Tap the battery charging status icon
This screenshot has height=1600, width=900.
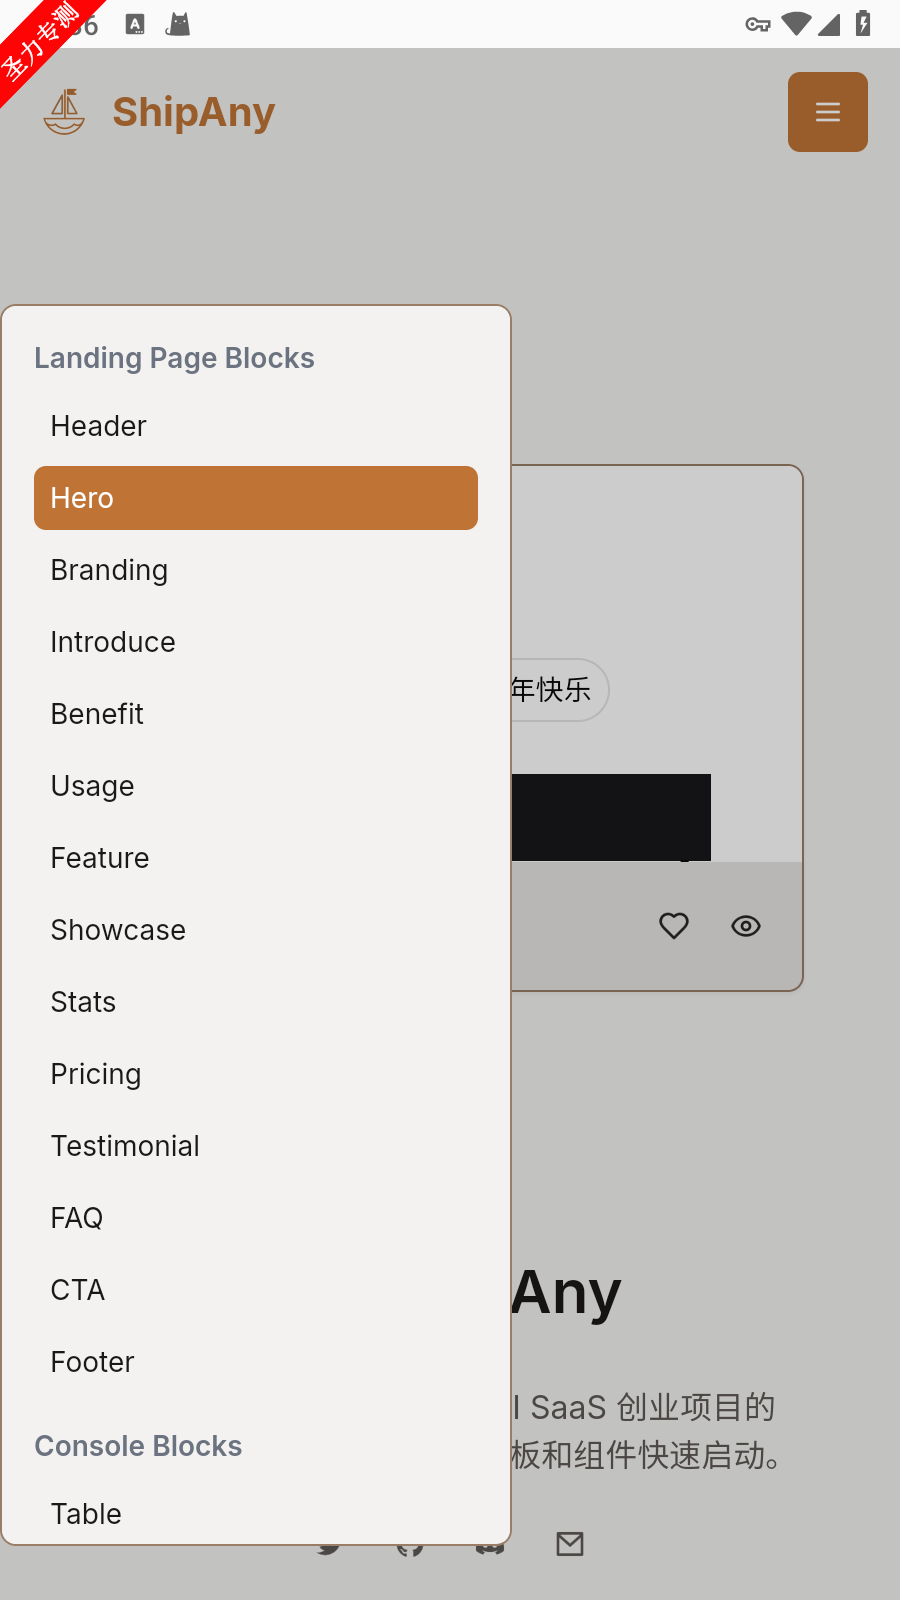pos(863,23)
